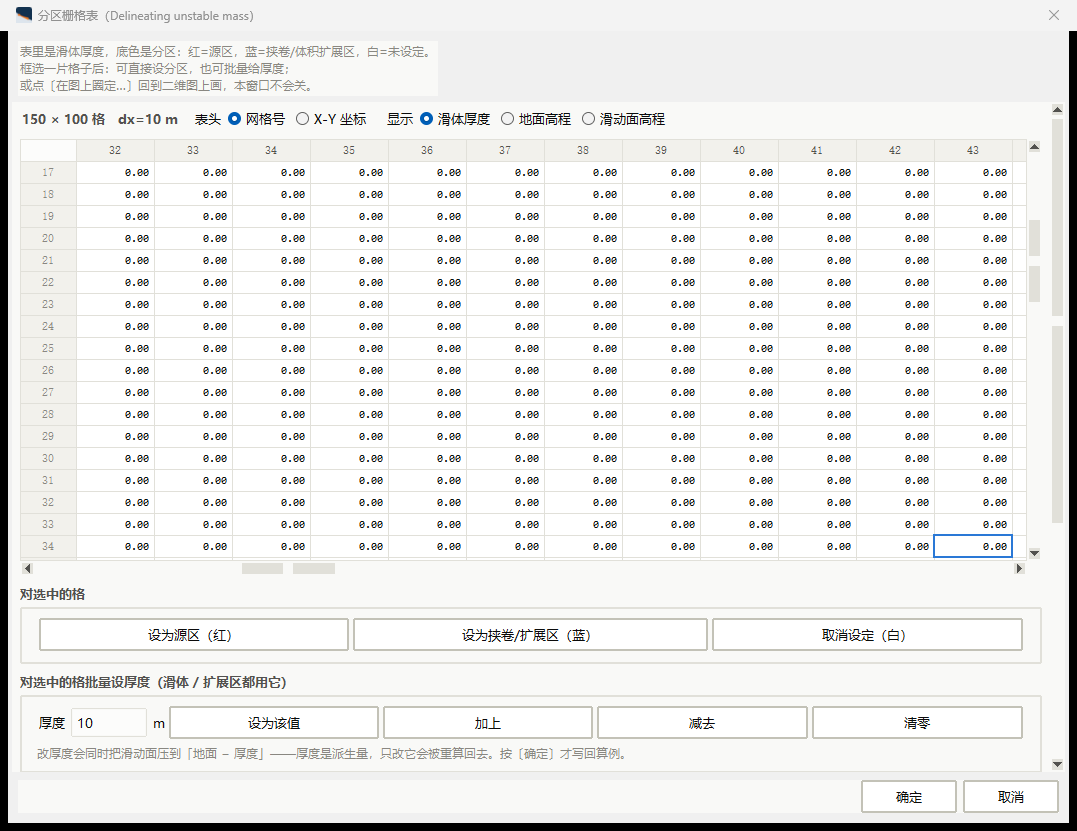Image resolution: width=1077 pixels, height=831 pixels.
Task: Select column header 34
Action: [271, 150]
